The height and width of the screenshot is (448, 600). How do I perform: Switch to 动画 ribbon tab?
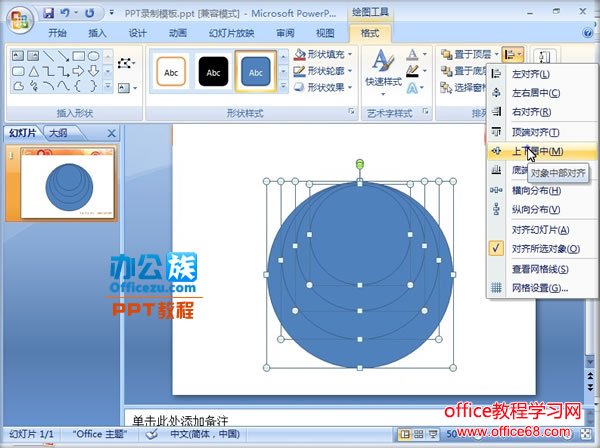click(178, 33)
